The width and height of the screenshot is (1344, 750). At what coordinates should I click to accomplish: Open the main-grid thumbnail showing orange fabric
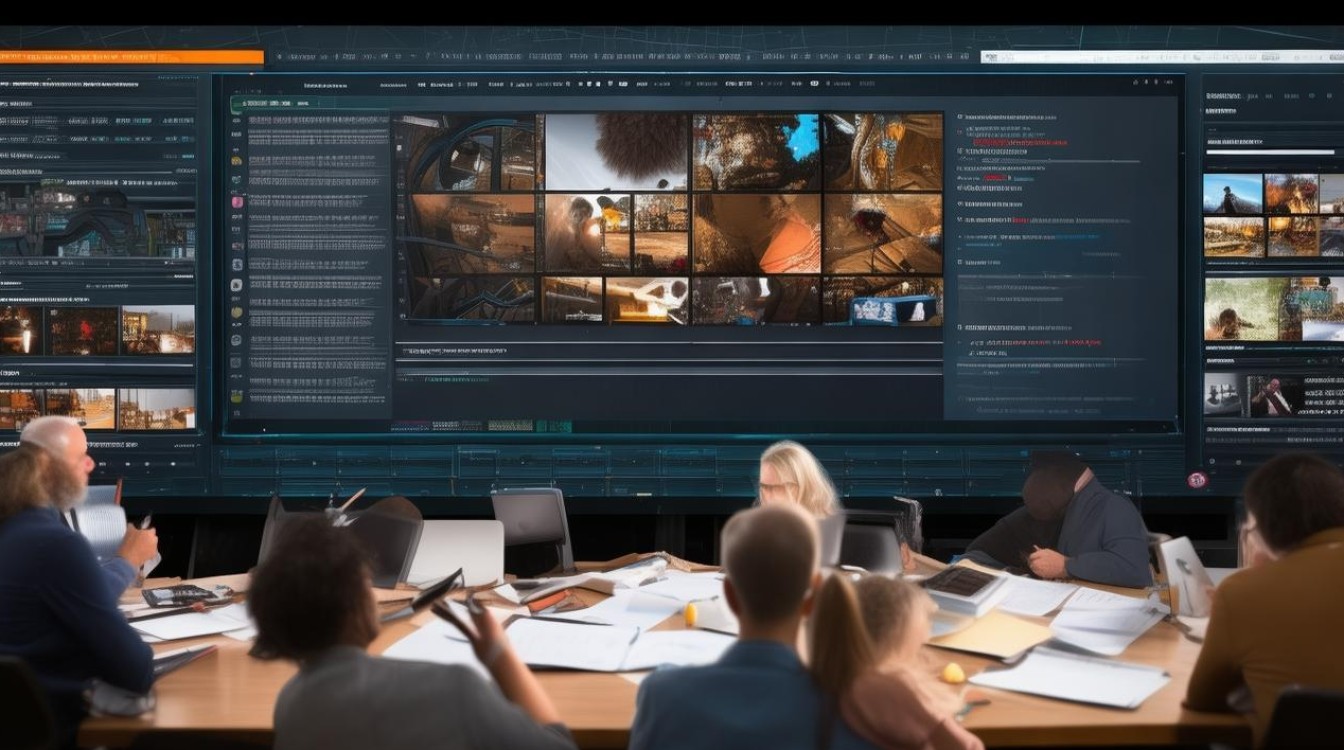point(757,233)
